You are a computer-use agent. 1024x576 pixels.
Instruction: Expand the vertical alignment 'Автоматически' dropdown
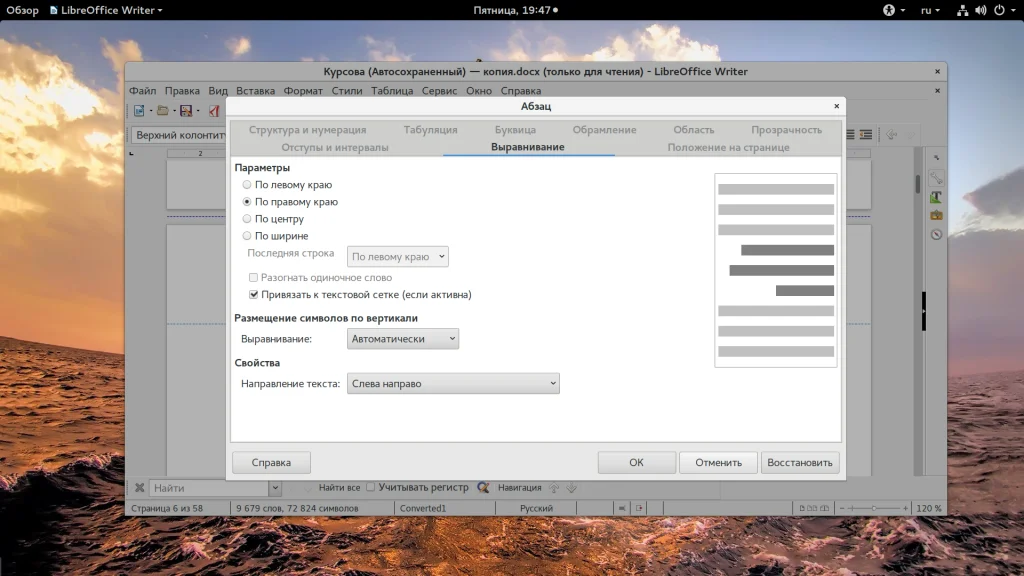pos(403,339)
